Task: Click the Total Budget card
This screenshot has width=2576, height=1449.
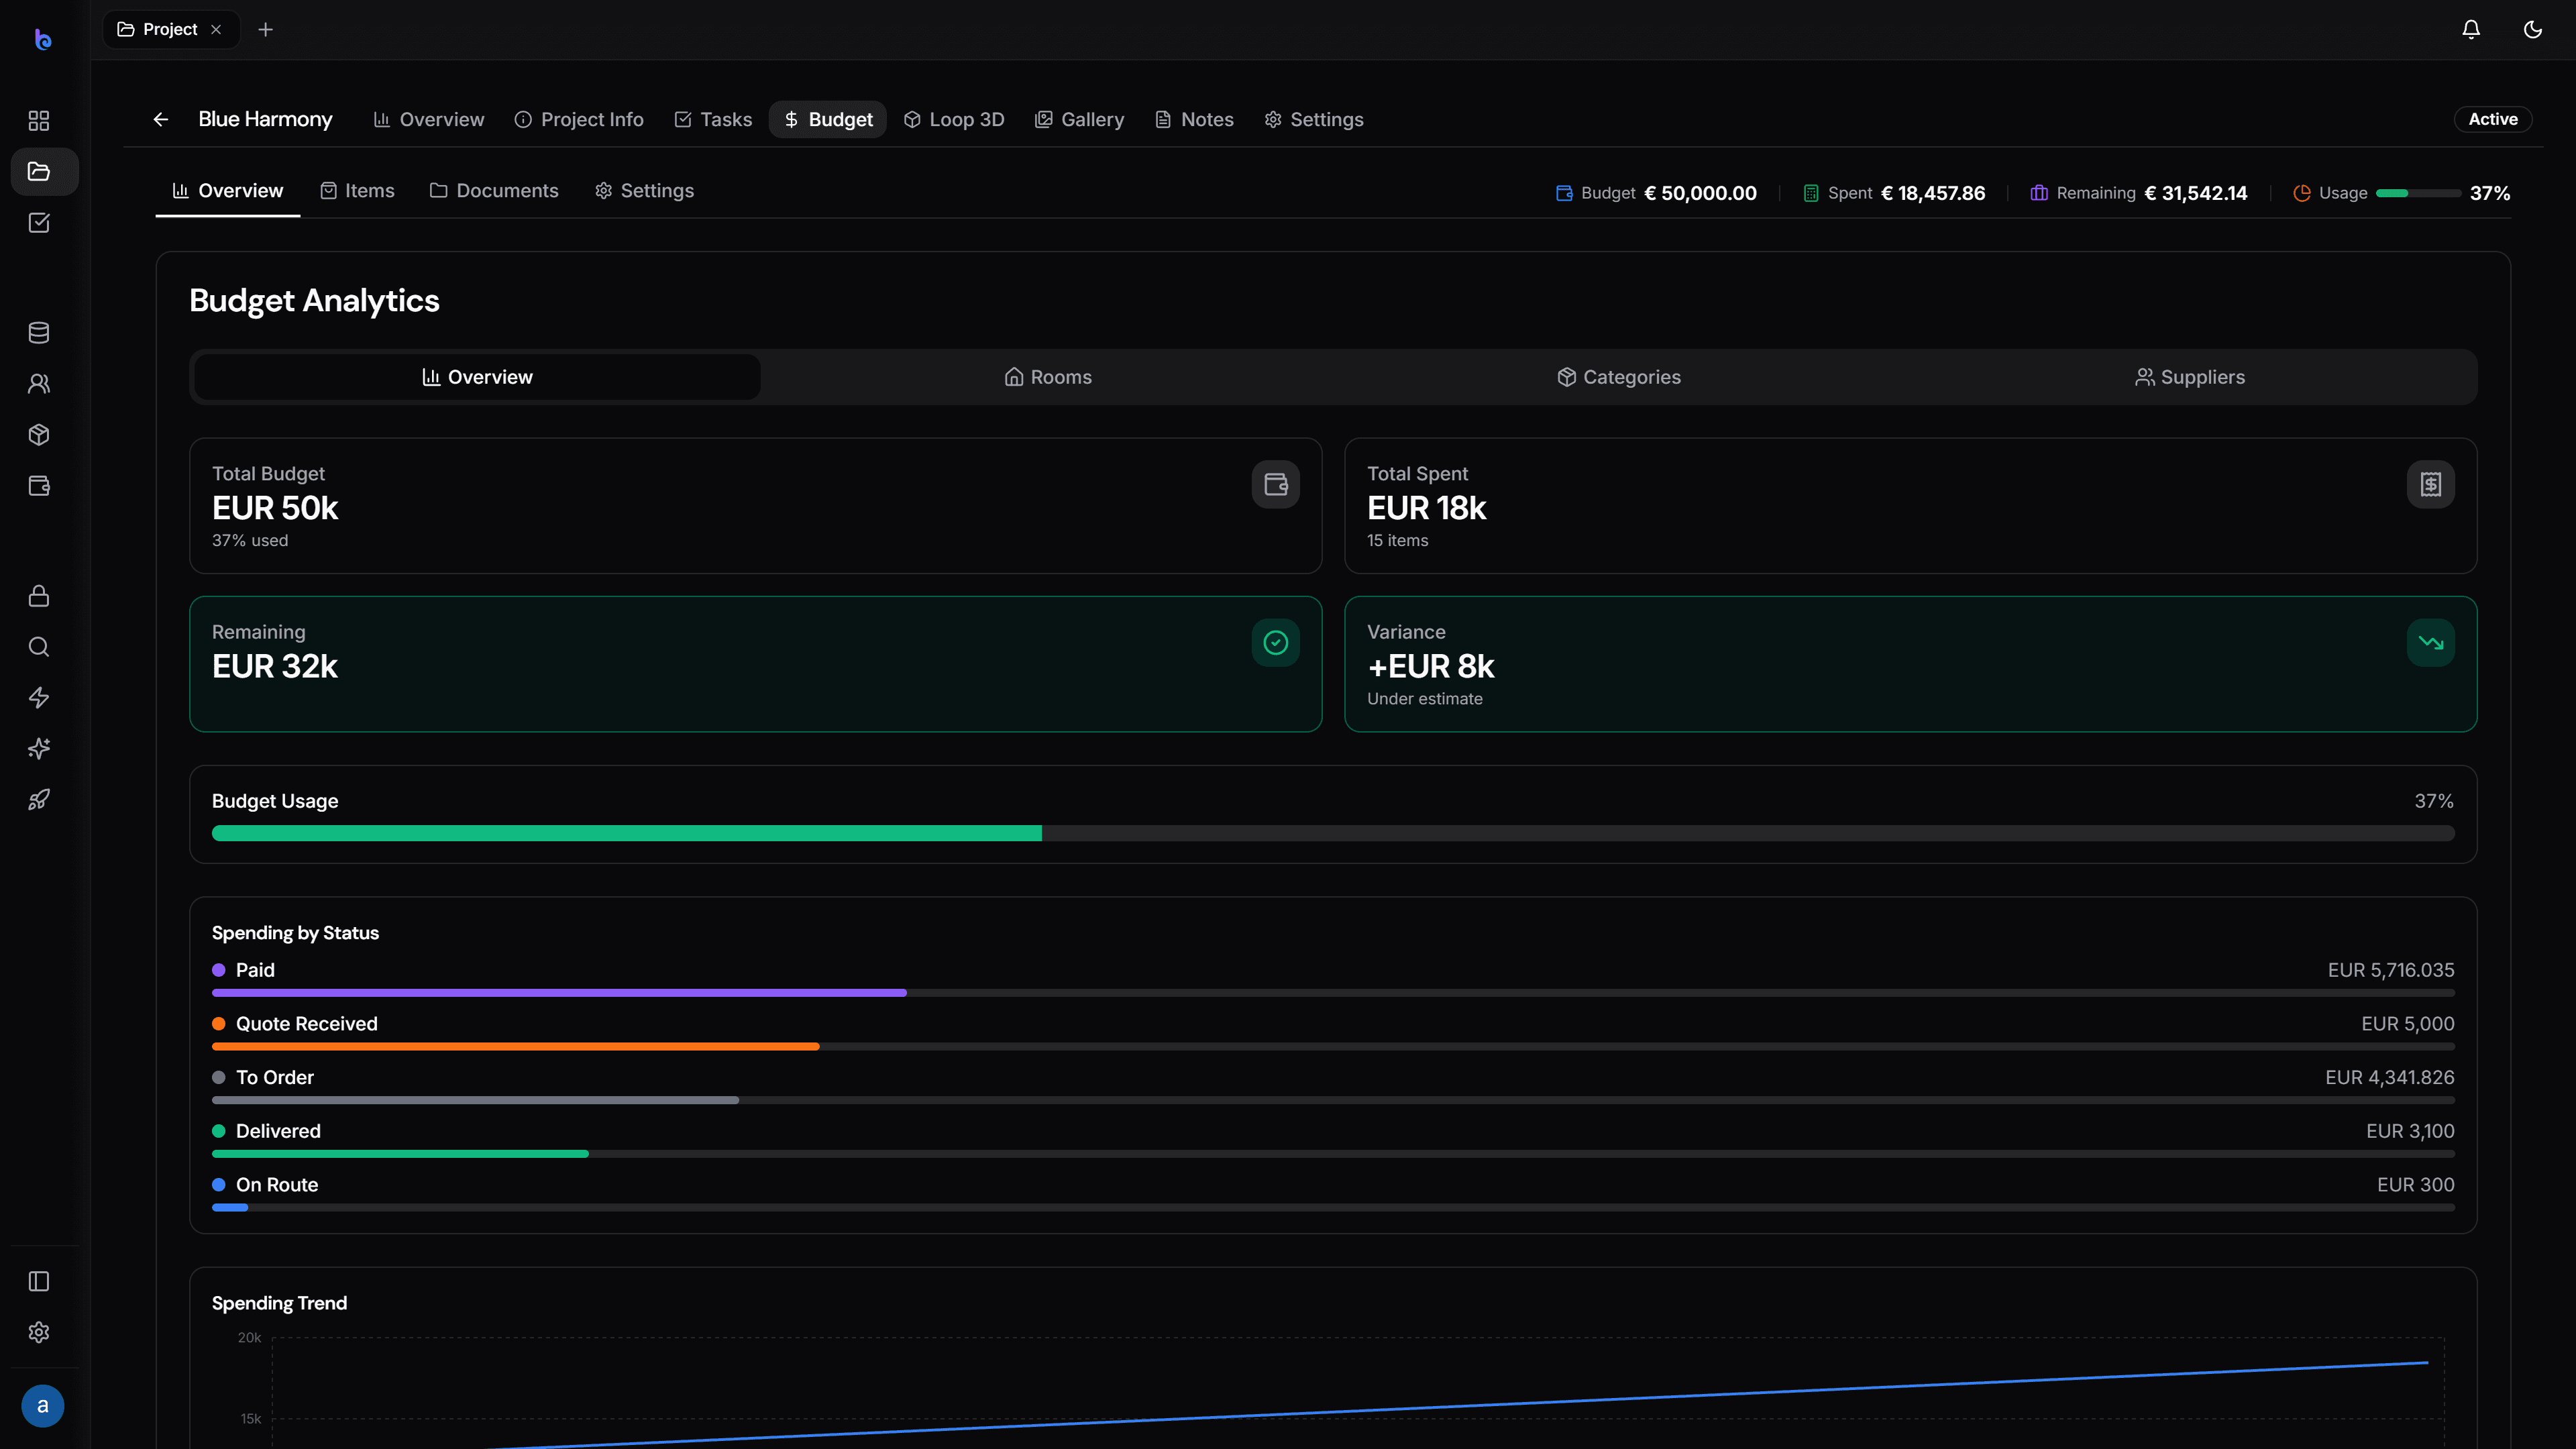Action: click(x=755, y=506)
